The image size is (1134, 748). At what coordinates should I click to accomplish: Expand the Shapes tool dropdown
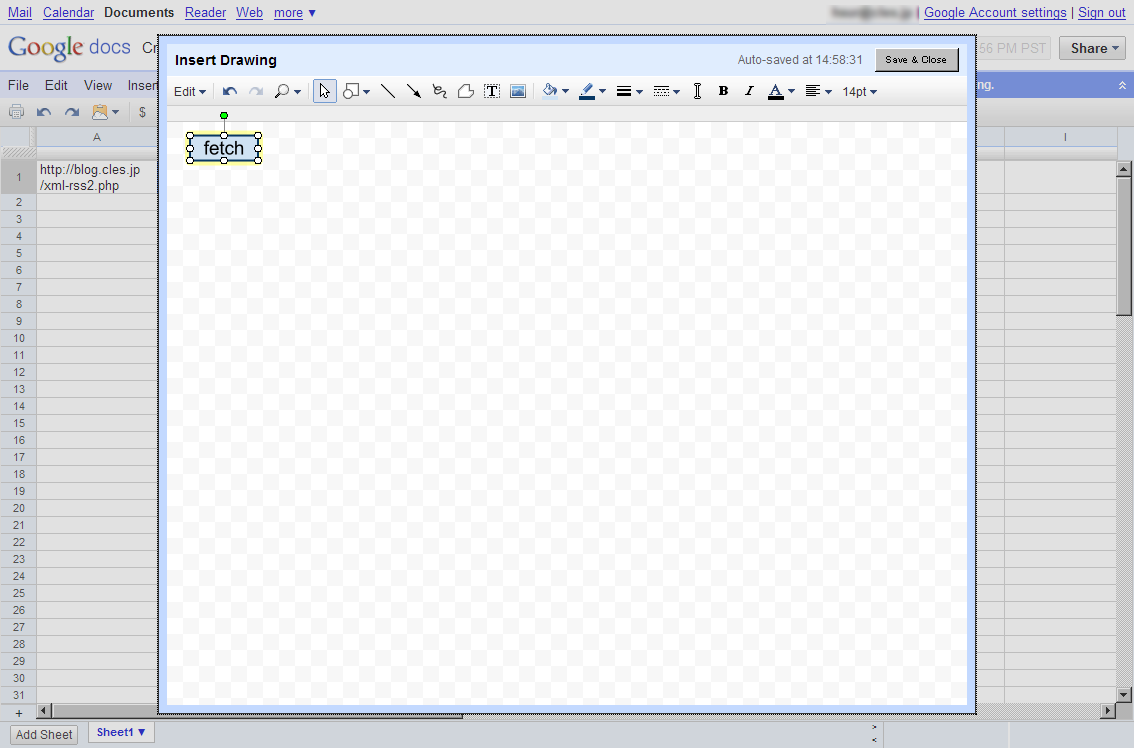pyautogui.click(x=356, y=91)
